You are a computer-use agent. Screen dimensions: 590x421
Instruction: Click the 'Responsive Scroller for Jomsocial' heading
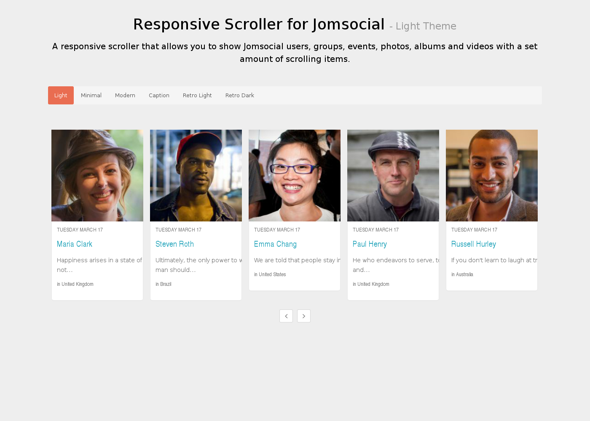(259, 24)
